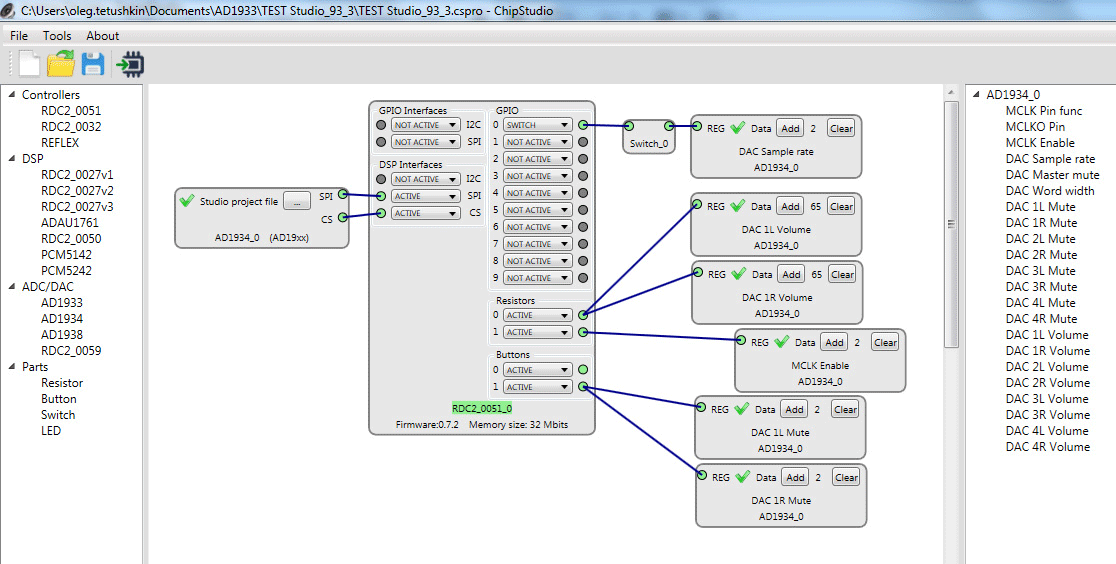Screen dimensions: 1116x564
Task: Click the Switch_0 output port
Action: [668, 126]
